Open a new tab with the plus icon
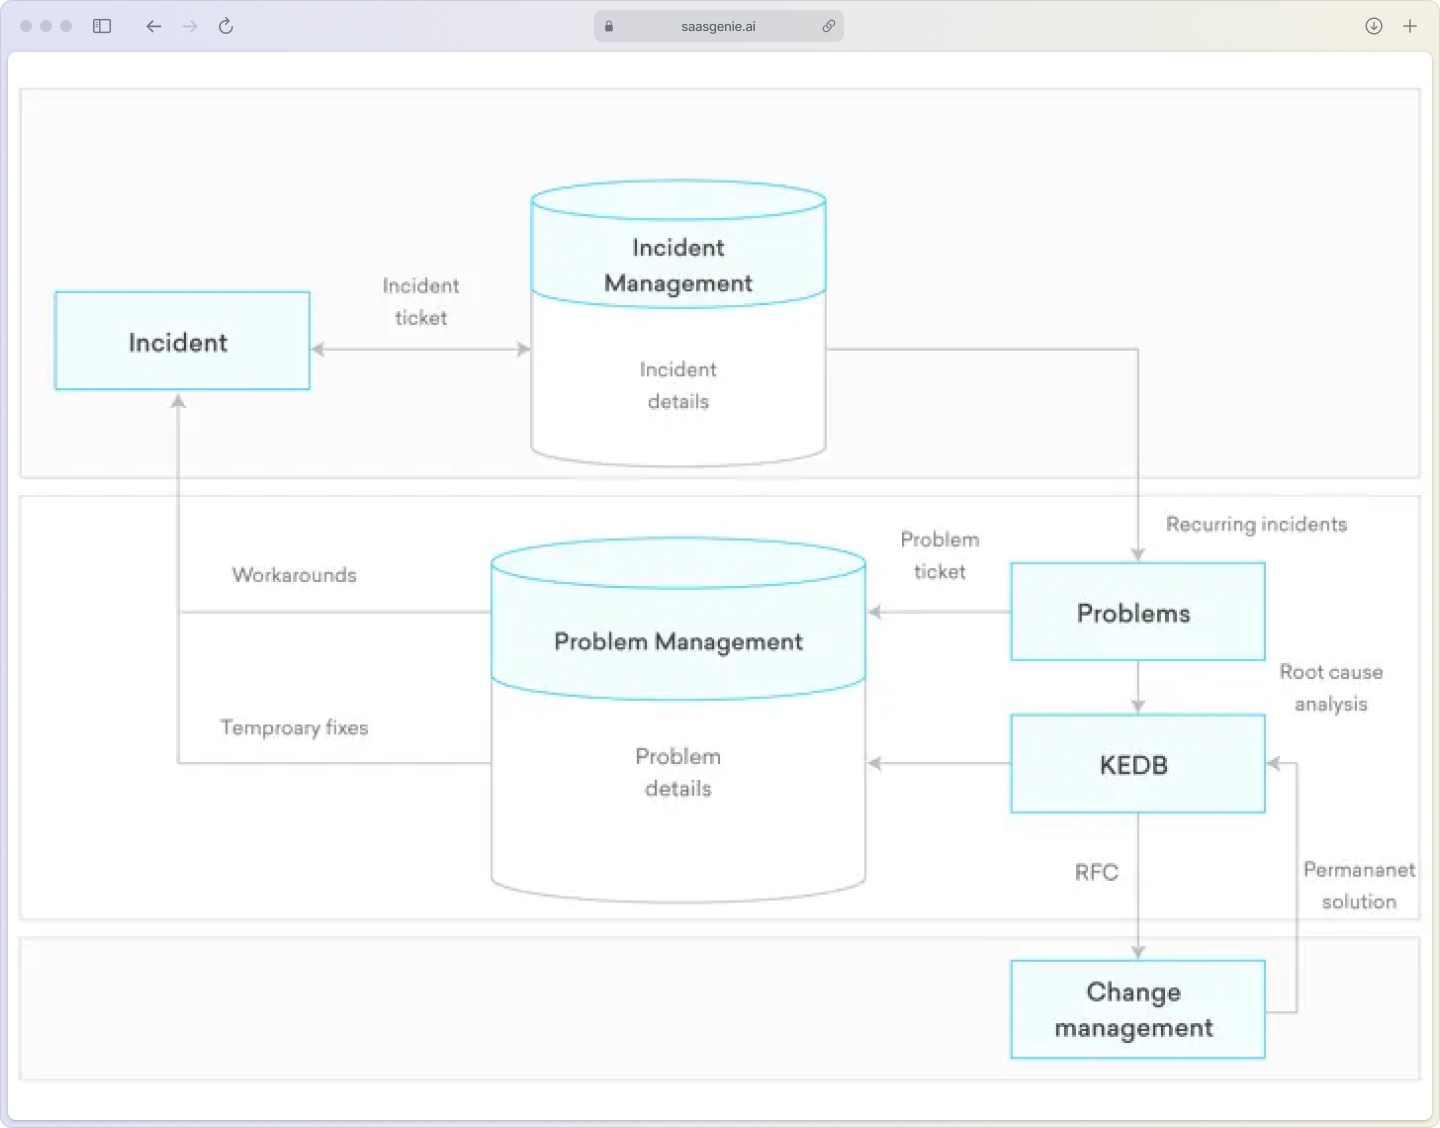The height and width of the screenshot is (1128, 1440). [1410, 26]
